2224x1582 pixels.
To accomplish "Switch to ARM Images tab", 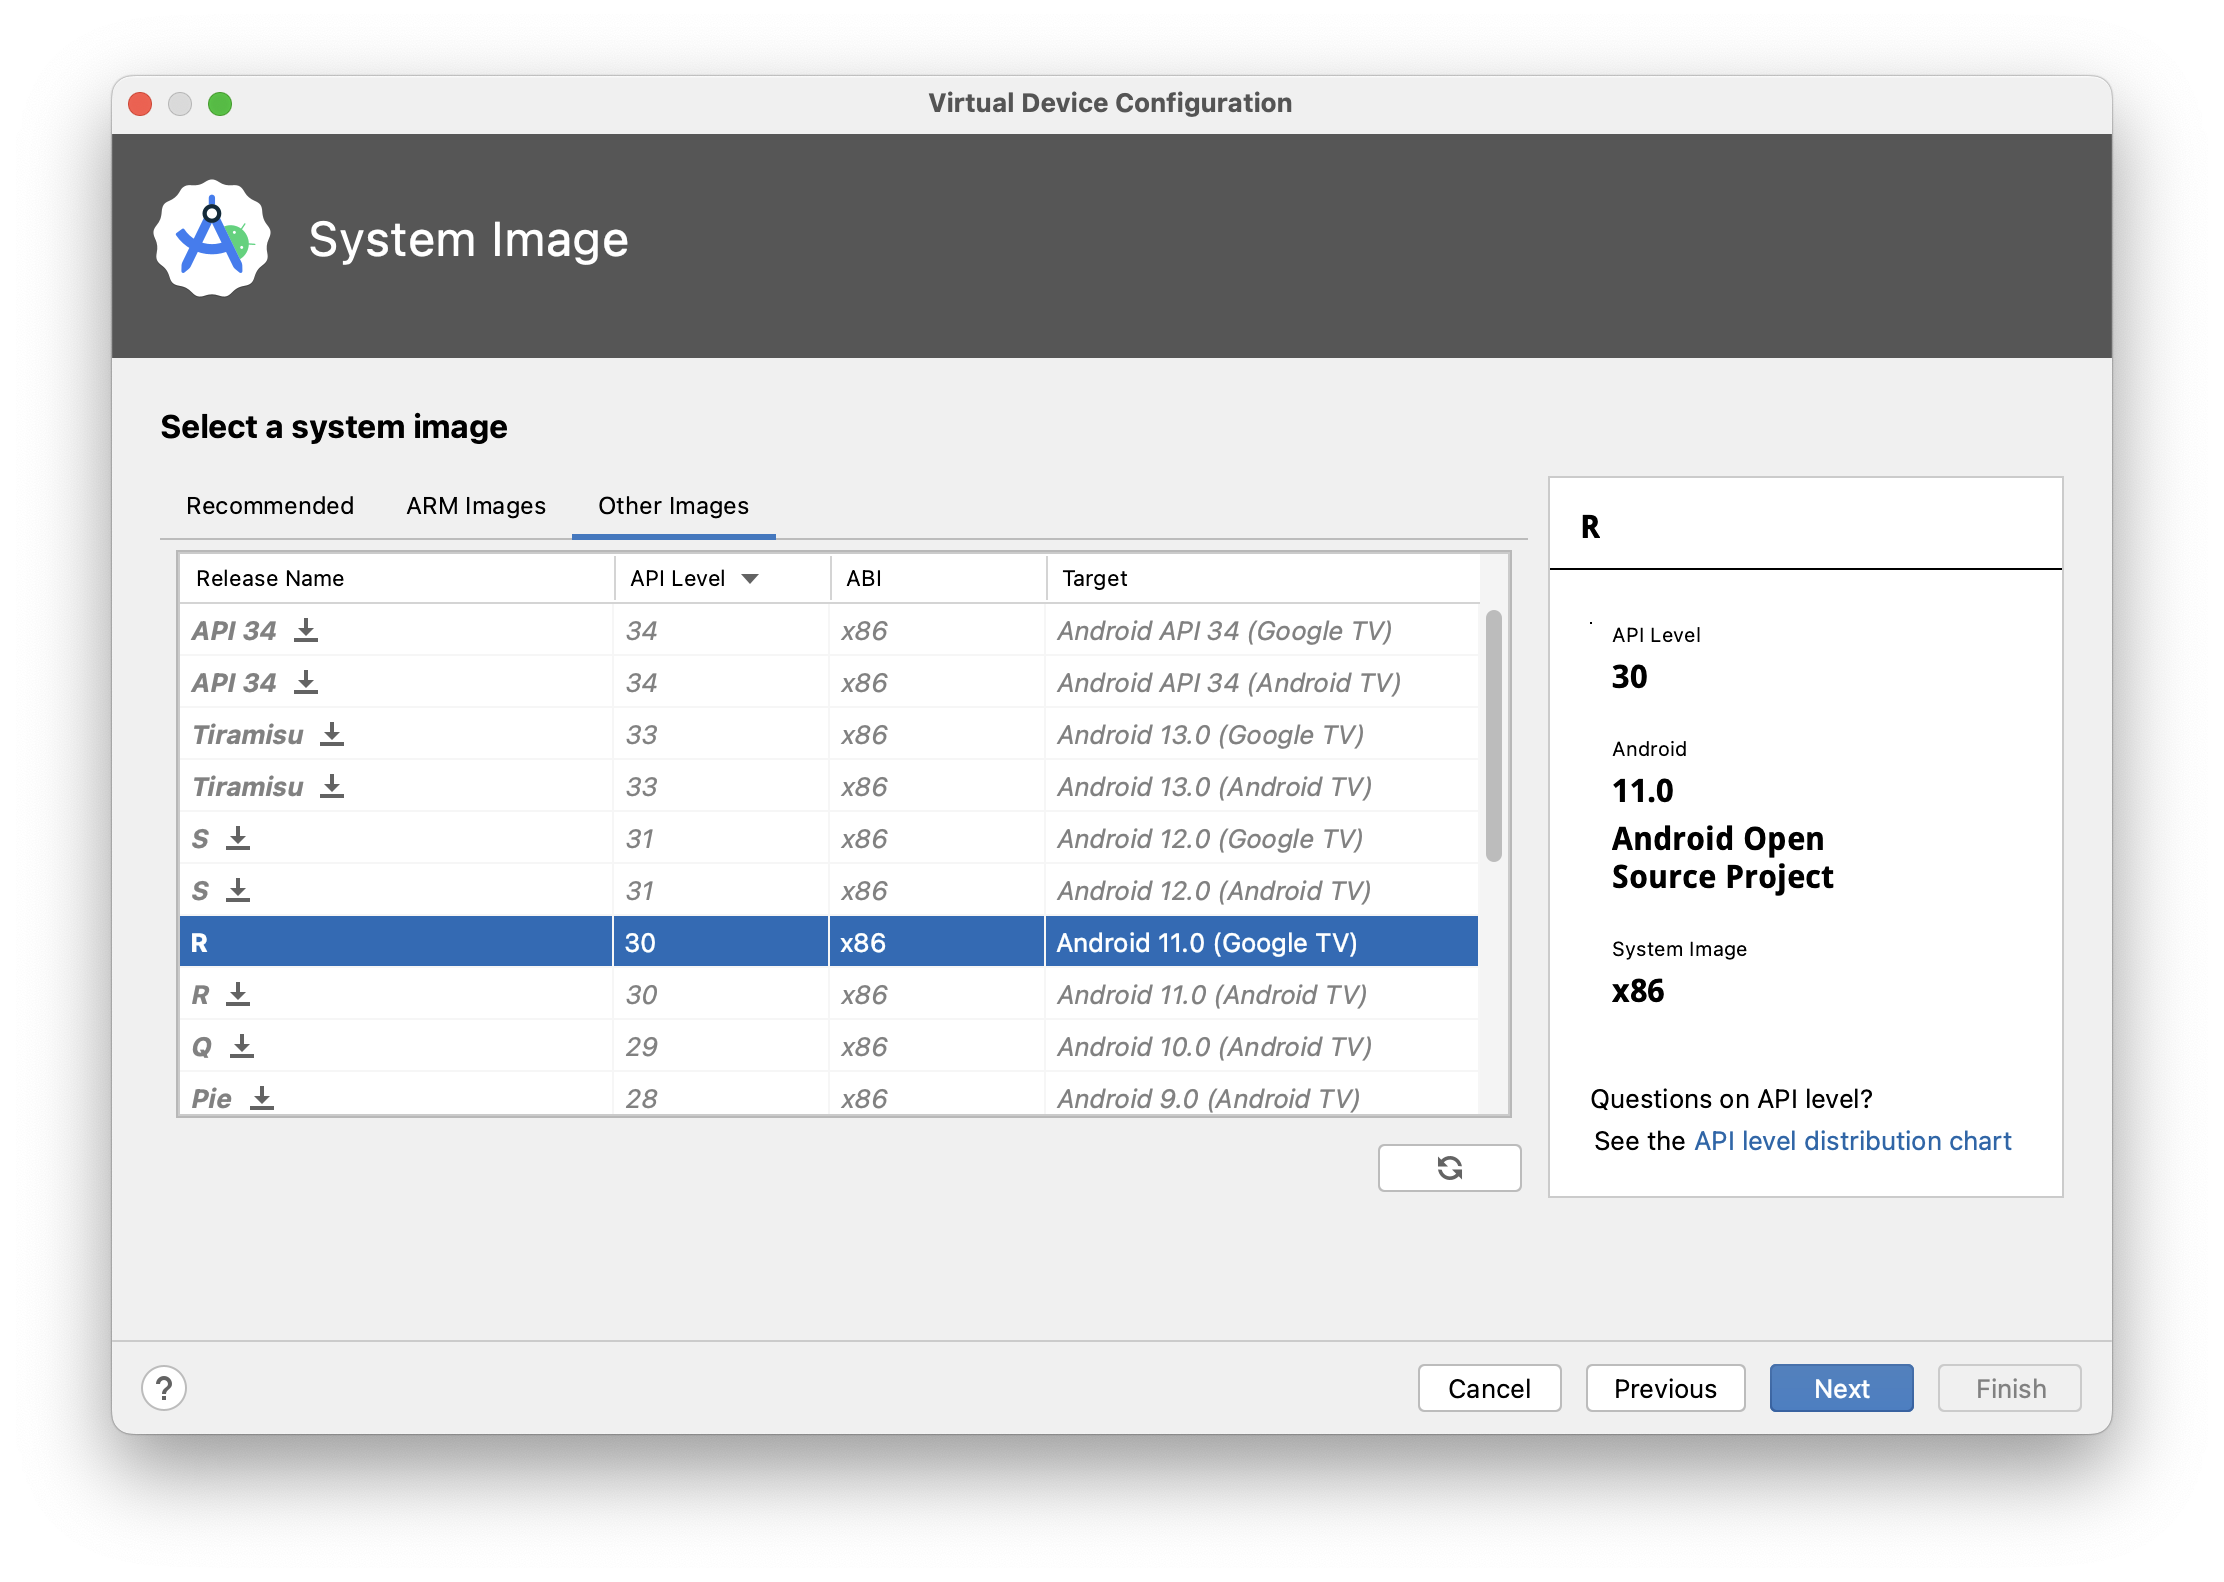I will 476,506.
